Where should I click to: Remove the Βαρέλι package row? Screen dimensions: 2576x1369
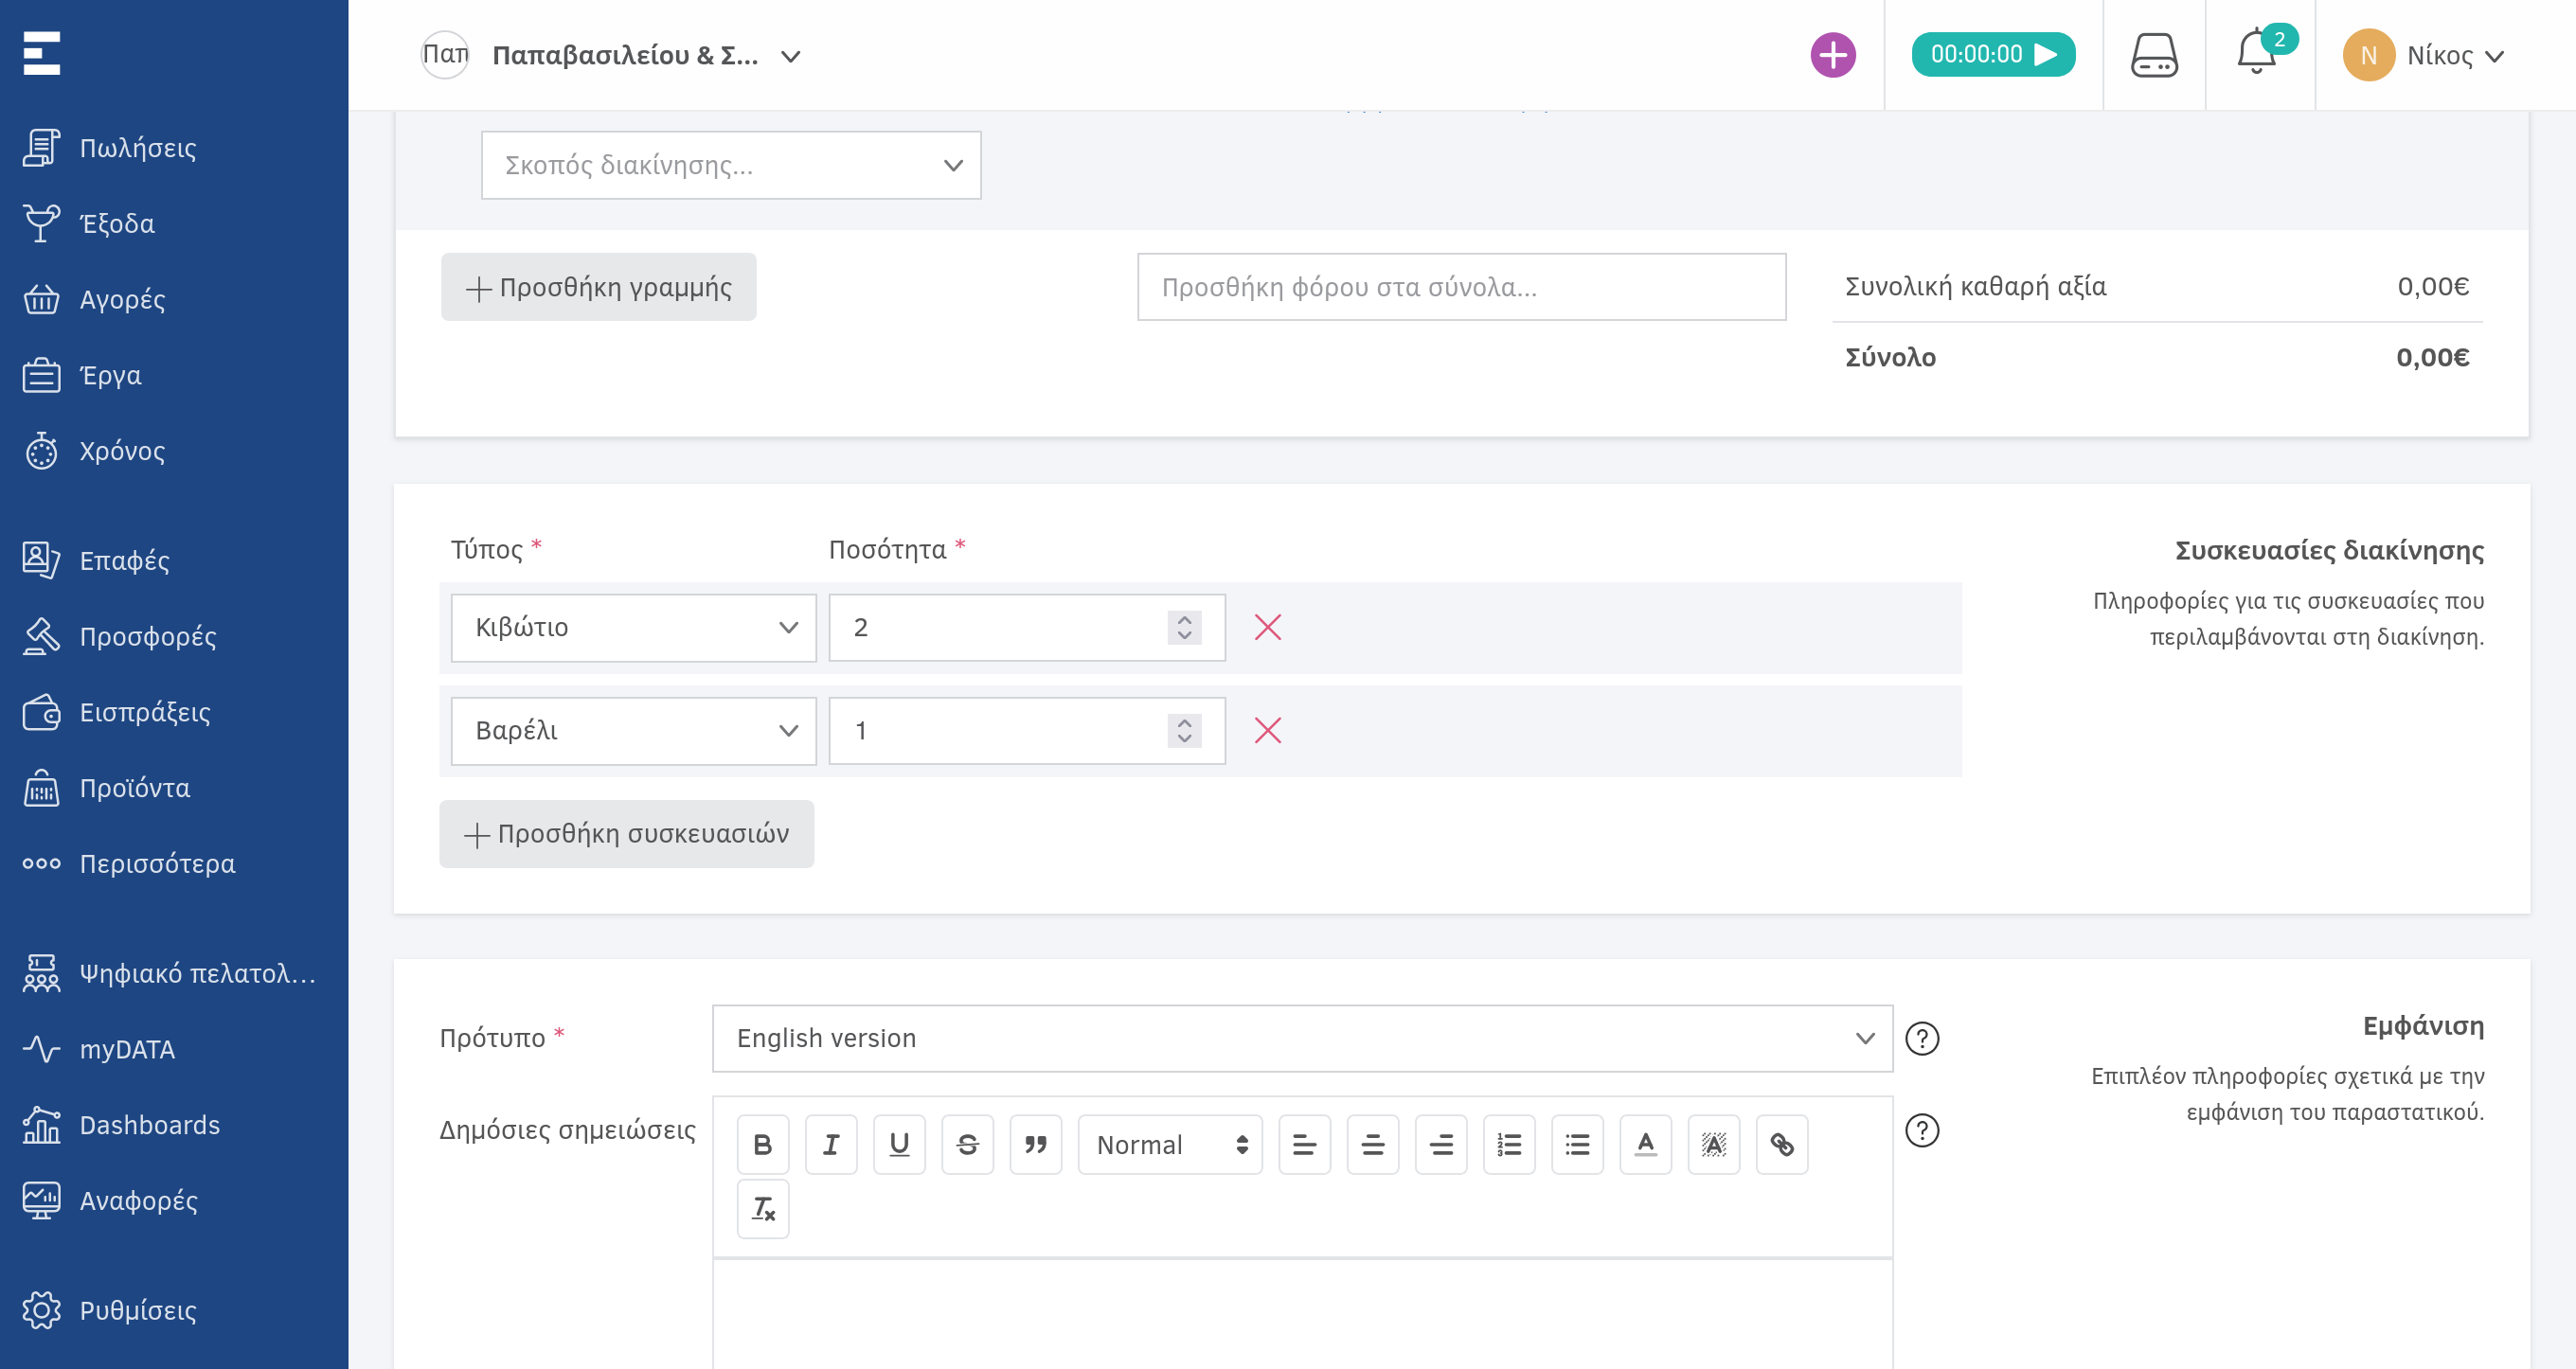[x=1267, y=730]
